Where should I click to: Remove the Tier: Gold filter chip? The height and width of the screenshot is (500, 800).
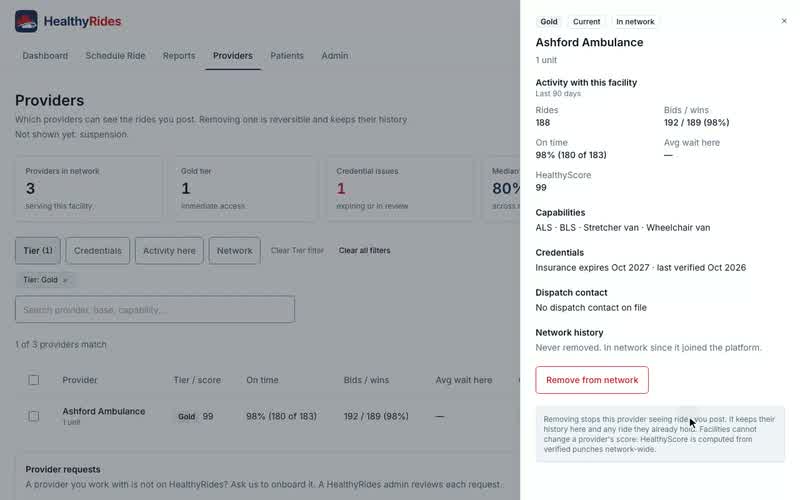[65, 280]
